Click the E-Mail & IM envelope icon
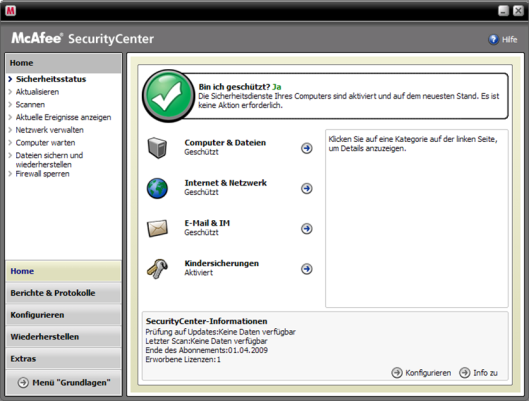Screen dimensions: 529x401 [x=157, y=228]
